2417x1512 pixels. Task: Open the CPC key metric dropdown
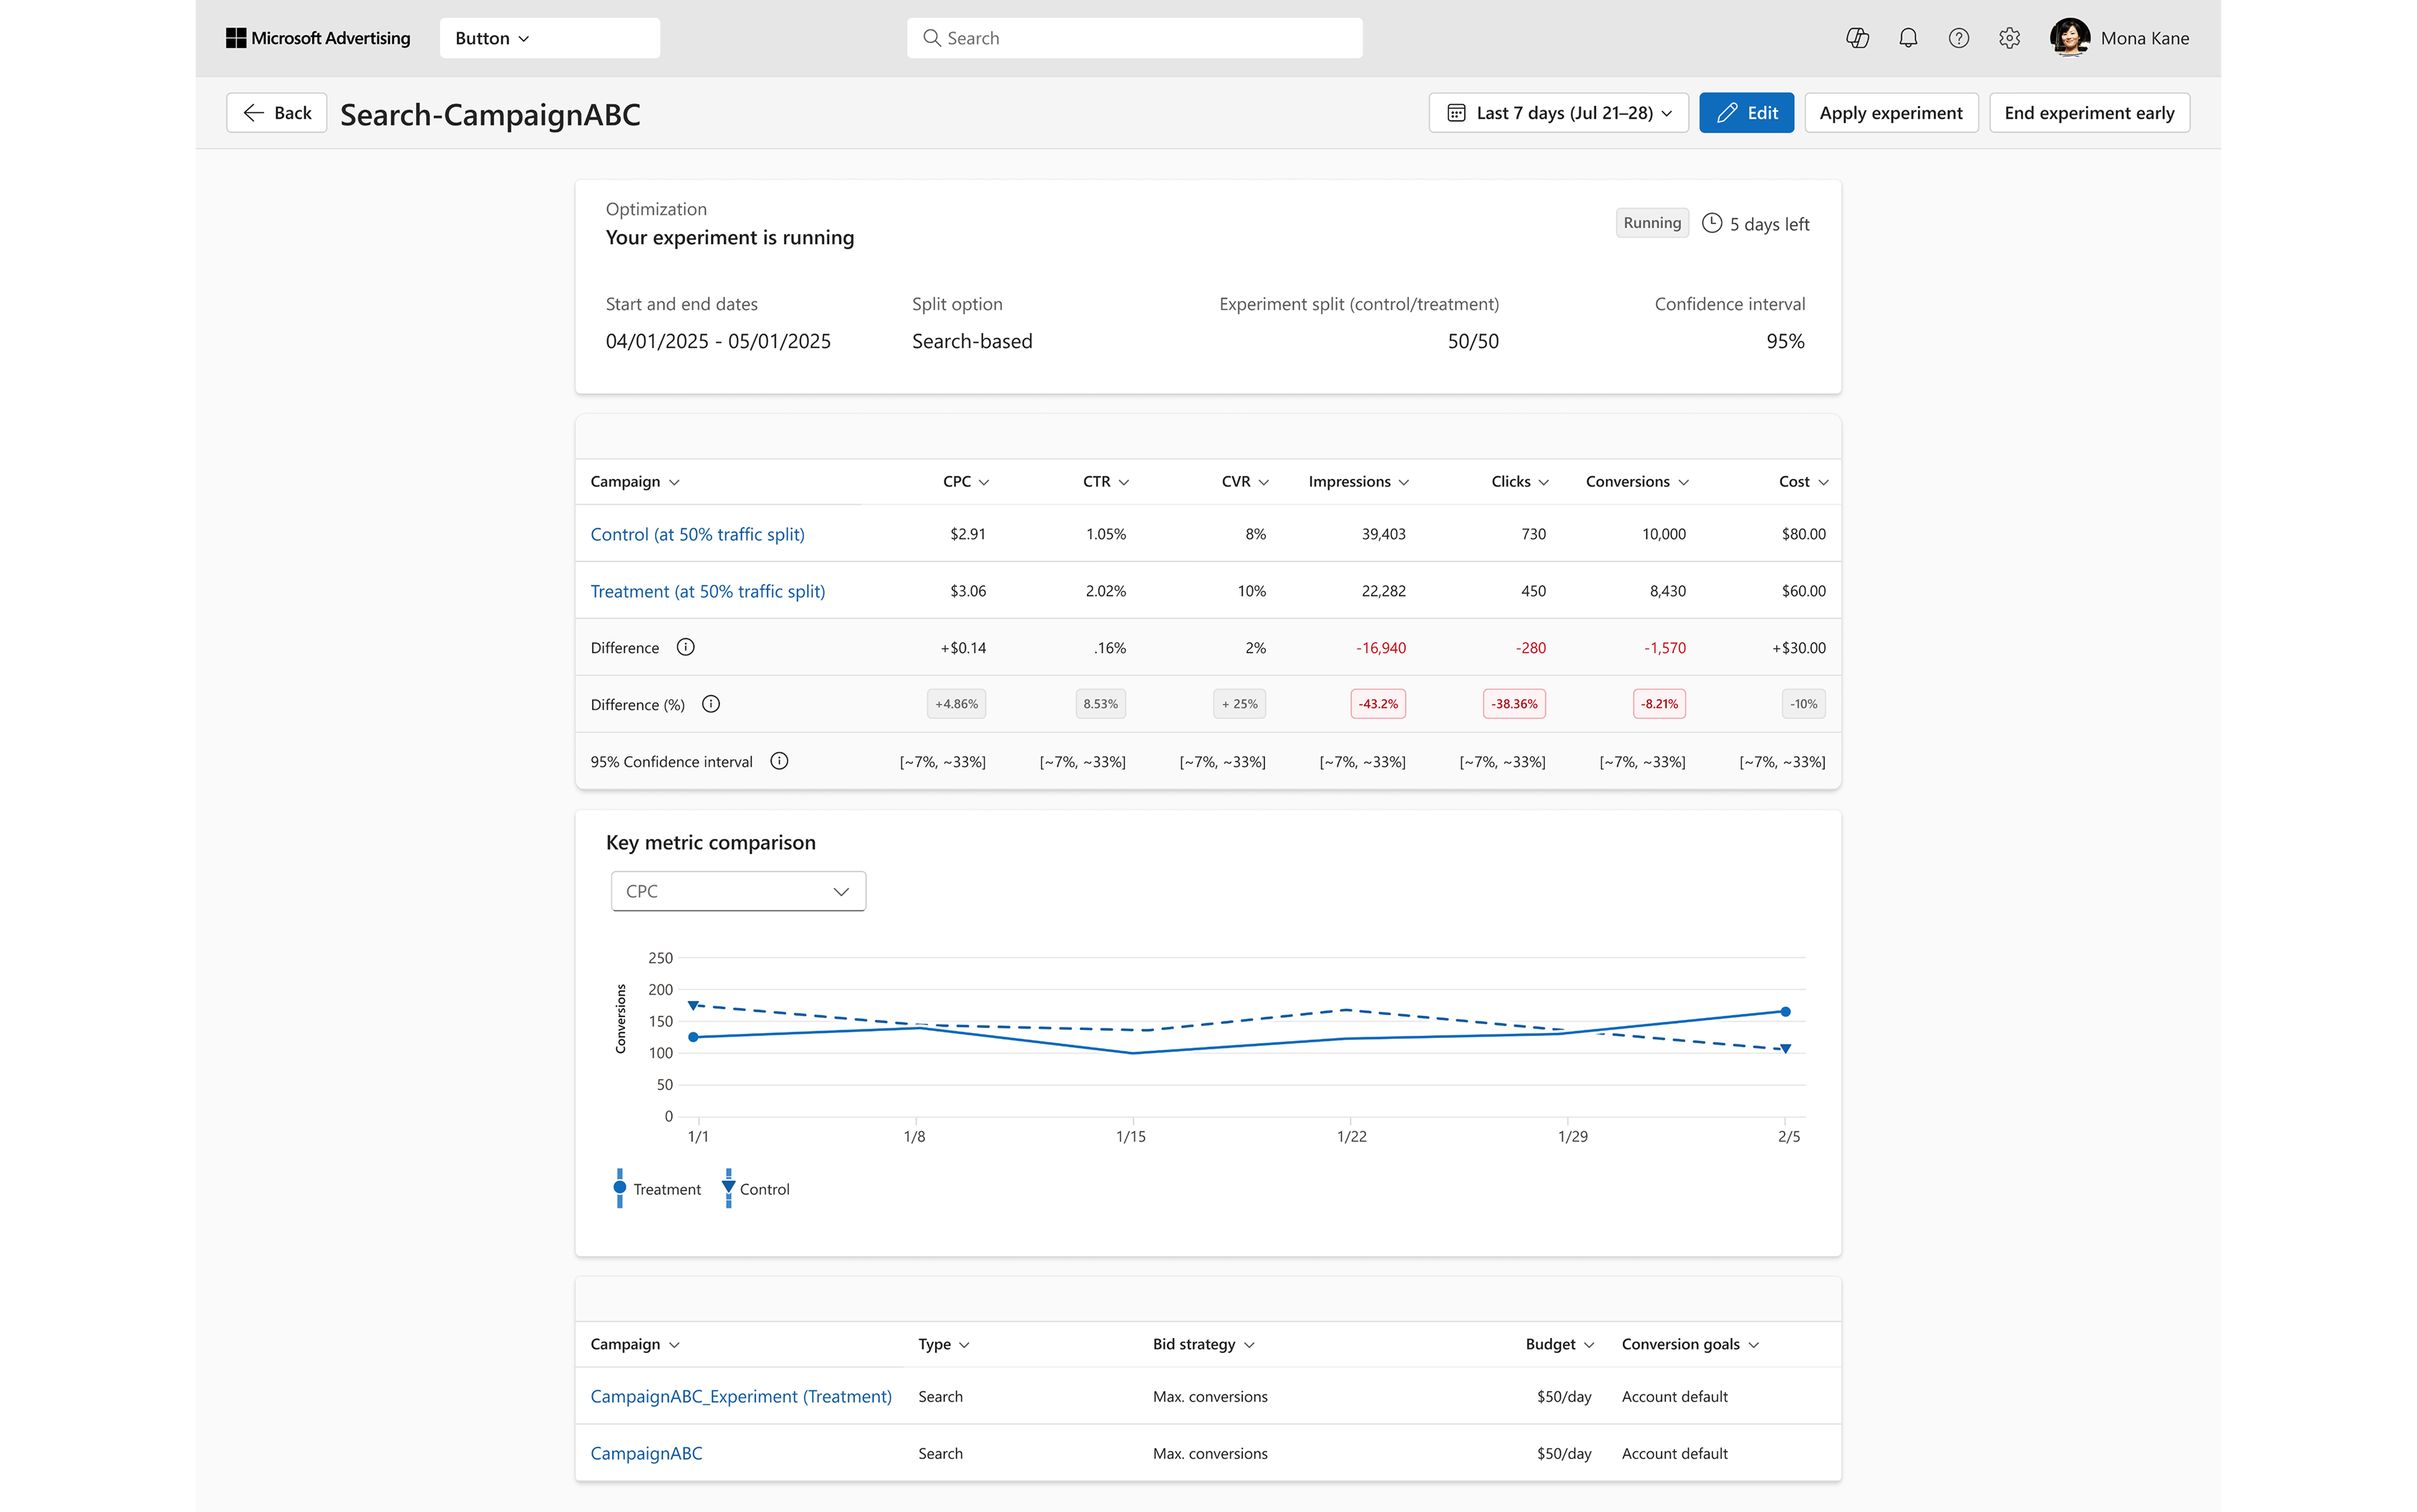[x=738, y=891]
